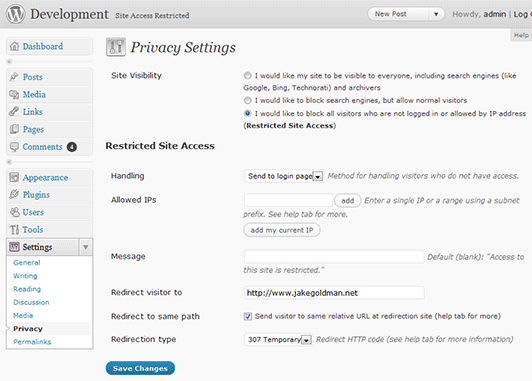Click the Media icon in sidebar

(14, 94)
